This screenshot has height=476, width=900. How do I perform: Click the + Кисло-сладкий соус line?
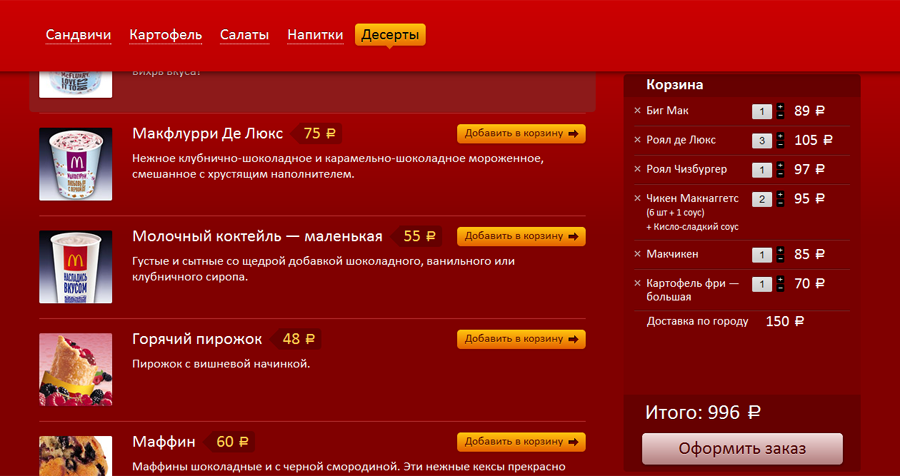click(x=692, y=227)
